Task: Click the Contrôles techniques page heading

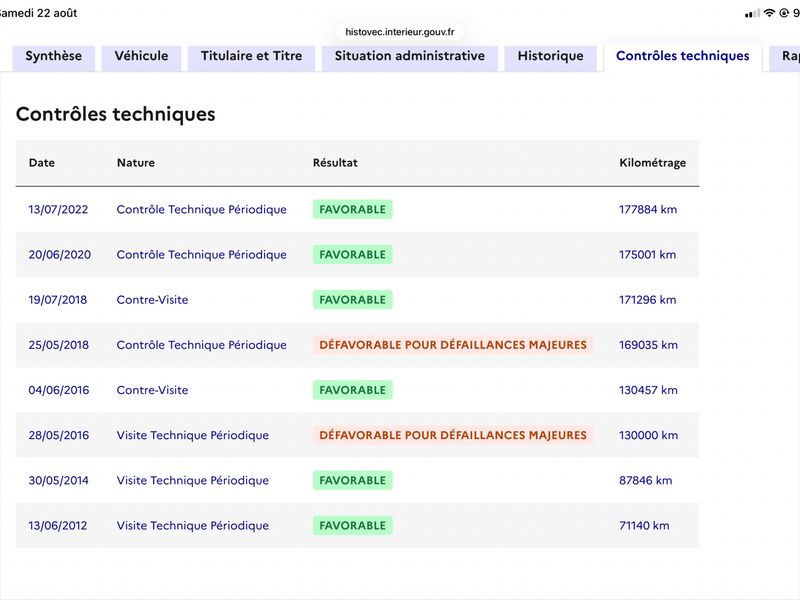Action: coord(116,114)
